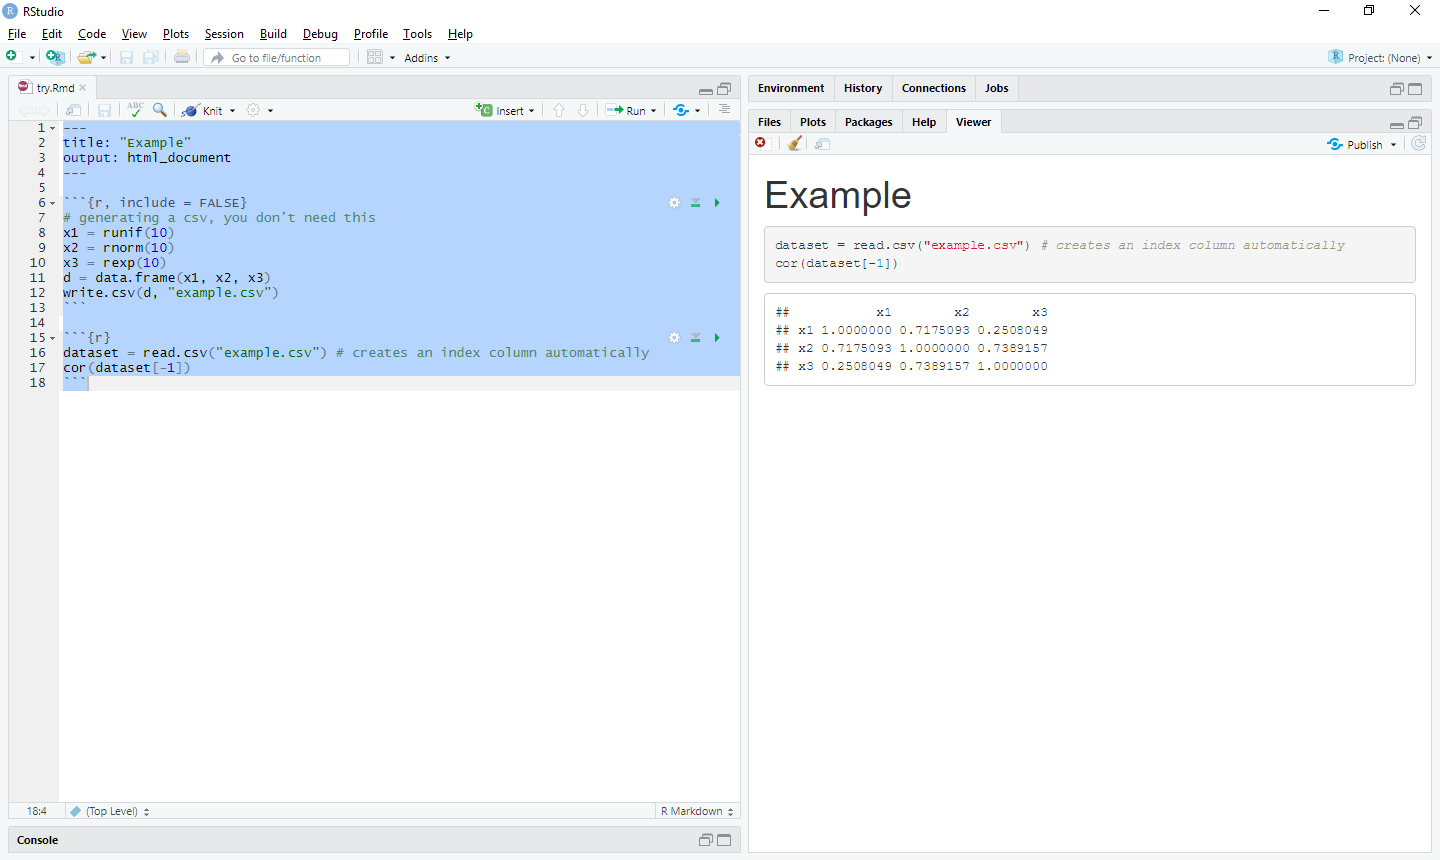
Task: Open the R Markdown file type selector
Action: (697, 811)
